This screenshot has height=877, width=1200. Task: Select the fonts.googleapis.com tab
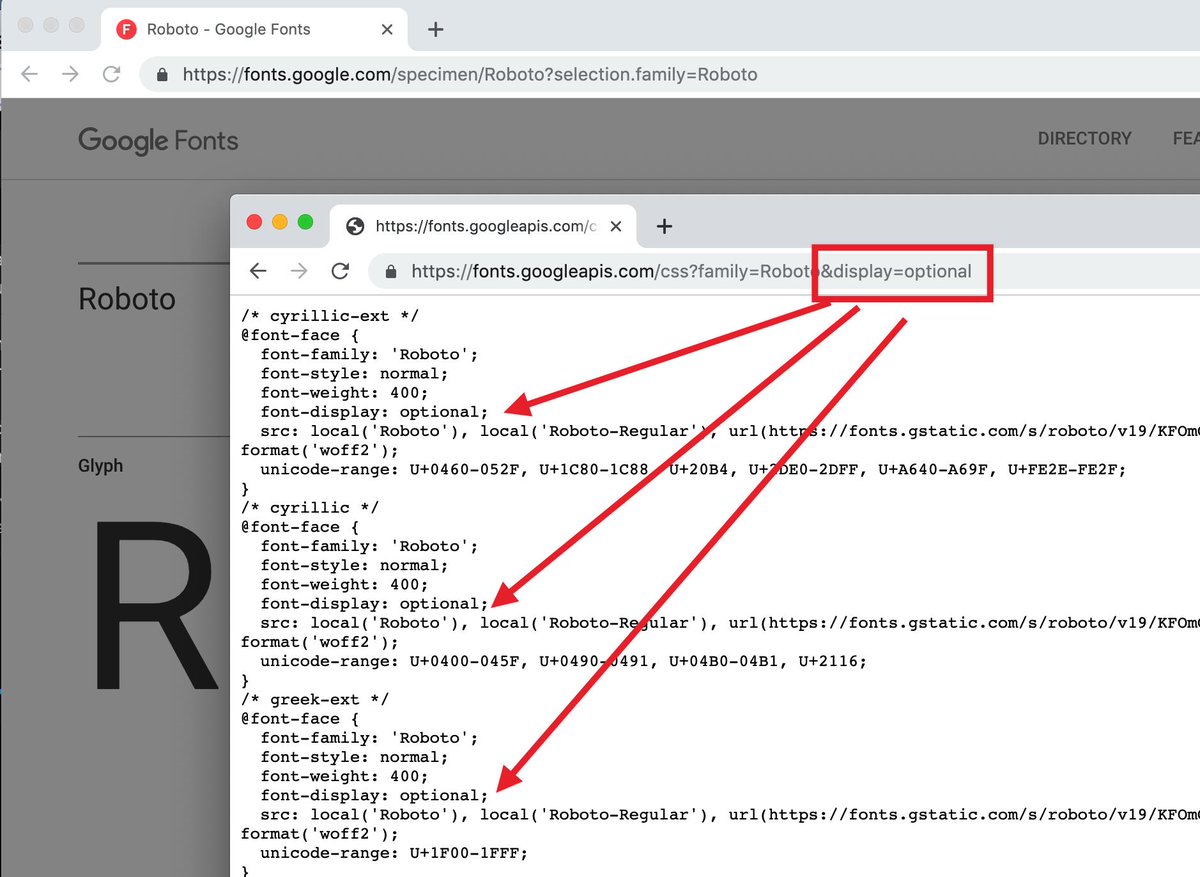click(485, 226)
